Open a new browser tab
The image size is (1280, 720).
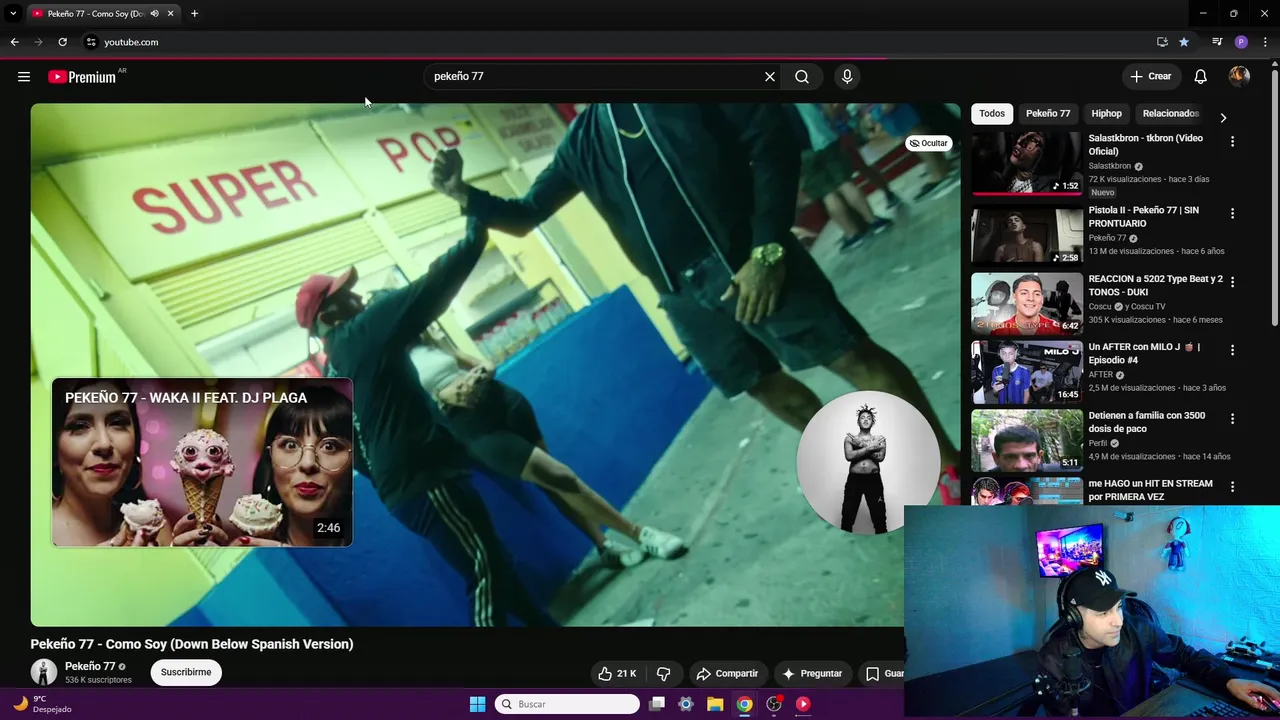point(194,13)
